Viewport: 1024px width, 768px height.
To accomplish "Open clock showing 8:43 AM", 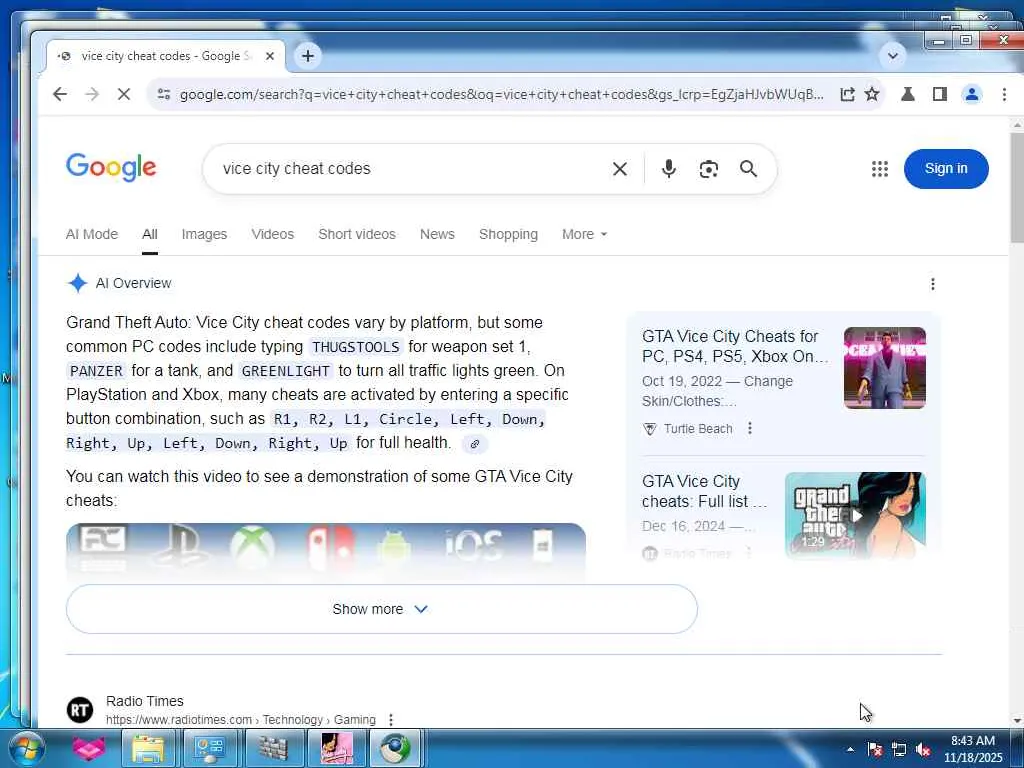I will (x=972, y=749).
